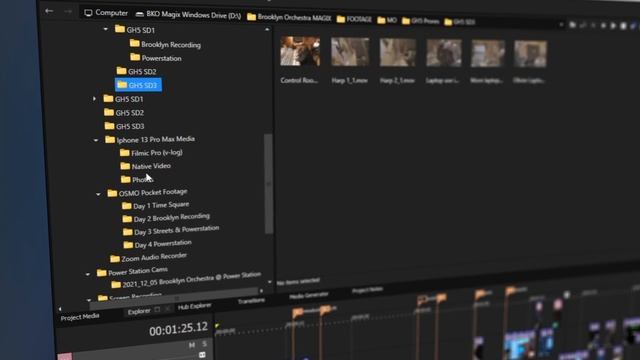This screenshot has height=360, width=640.
Task: Select the MO folder in the path bar
Action: coord(387,20)
